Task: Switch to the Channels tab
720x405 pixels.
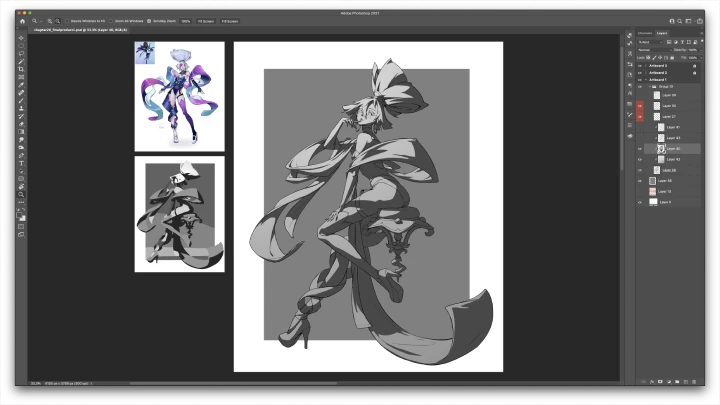Action: click(645, 32)
